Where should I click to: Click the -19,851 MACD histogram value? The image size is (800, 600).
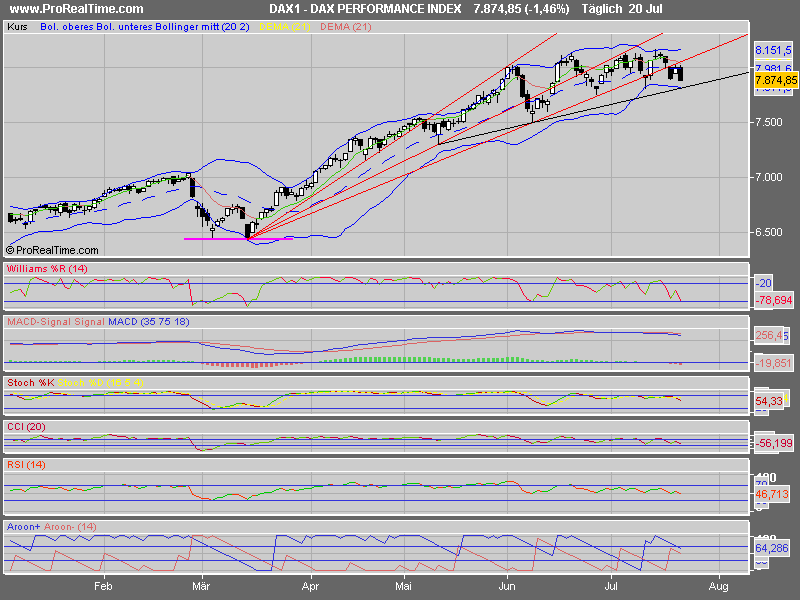point(773,363)
